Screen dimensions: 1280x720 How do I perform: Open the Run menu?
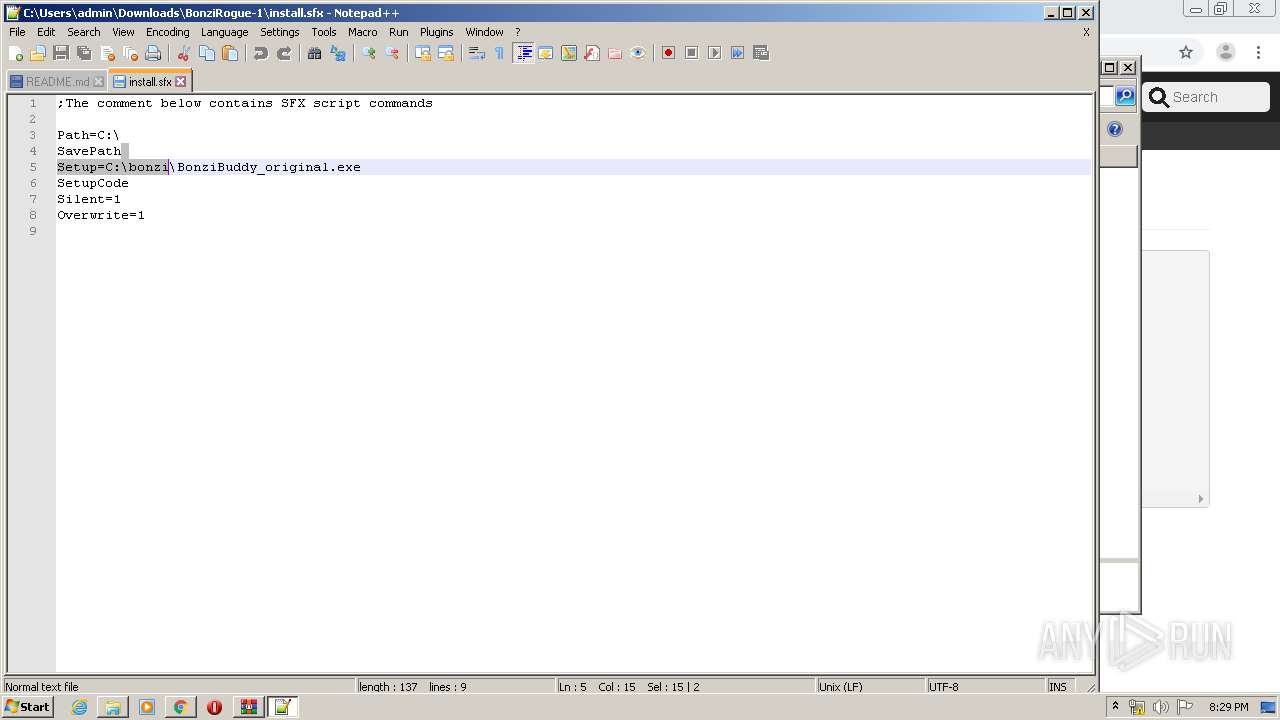(399, 32)
